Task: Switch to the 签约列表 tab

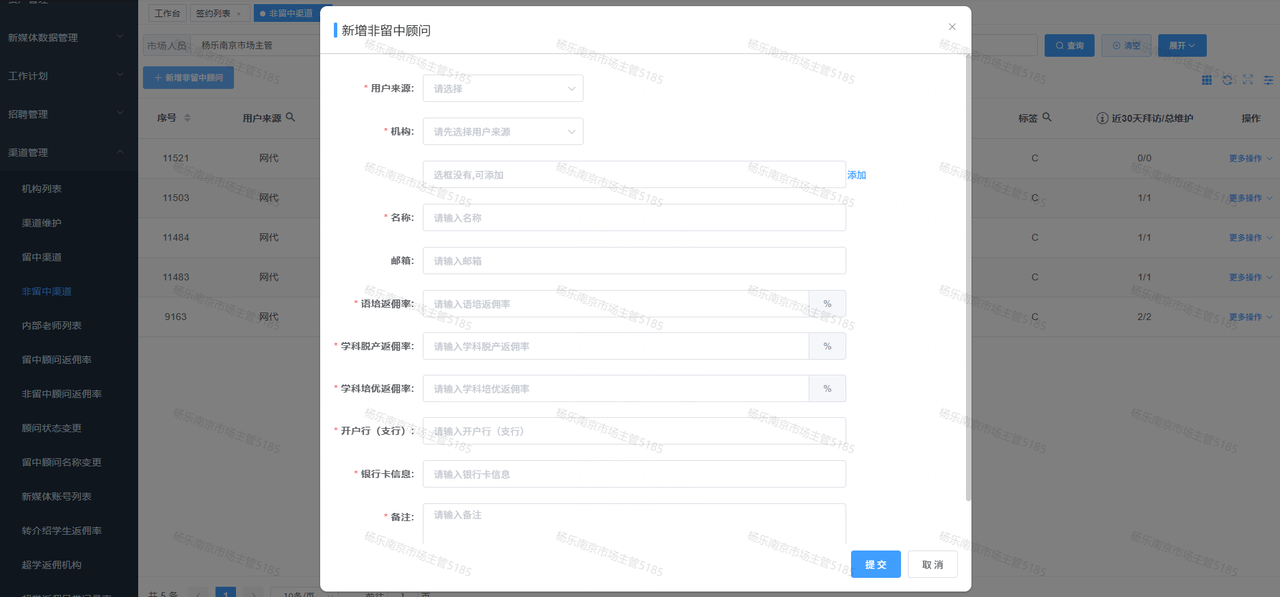Action: 217,13
